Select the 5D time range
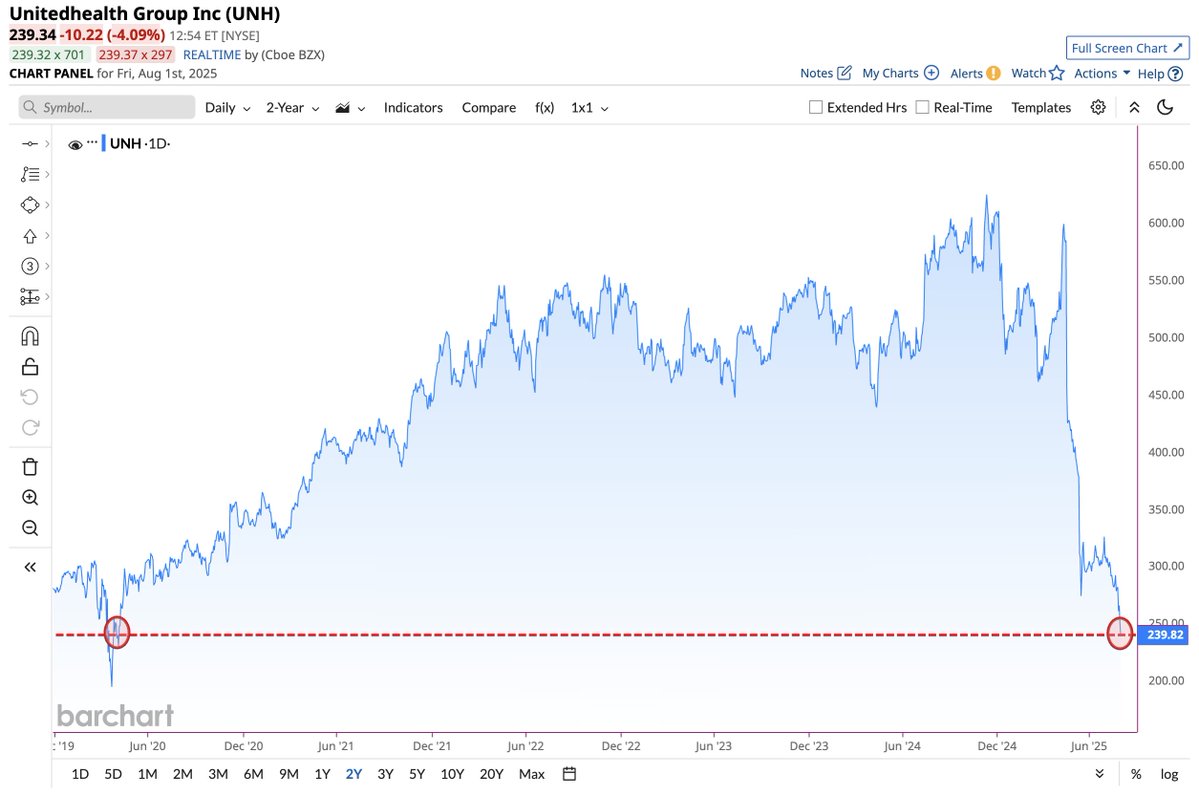1199x796 pixels. [113, 775]
